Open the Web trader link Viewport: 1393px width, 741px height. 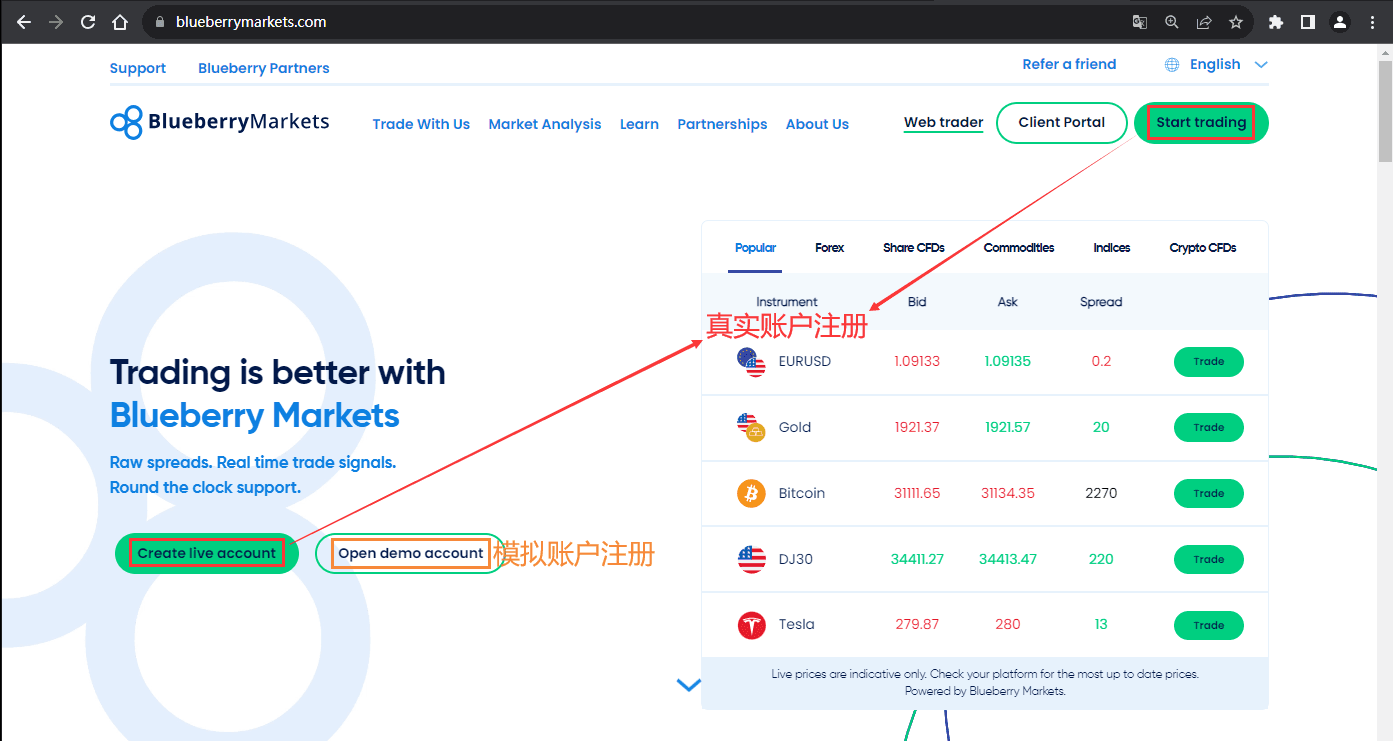[944, 123]
